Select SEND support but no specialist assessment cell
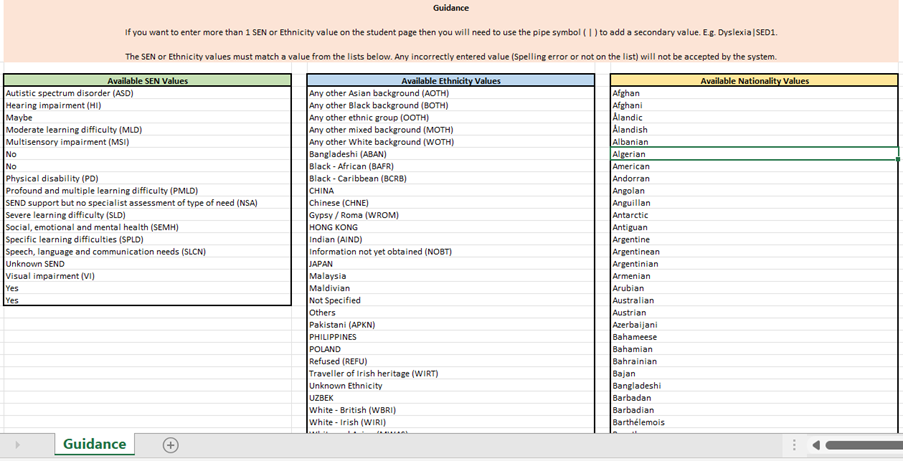This screenshot has width=903, height=461. click(147, 203)
